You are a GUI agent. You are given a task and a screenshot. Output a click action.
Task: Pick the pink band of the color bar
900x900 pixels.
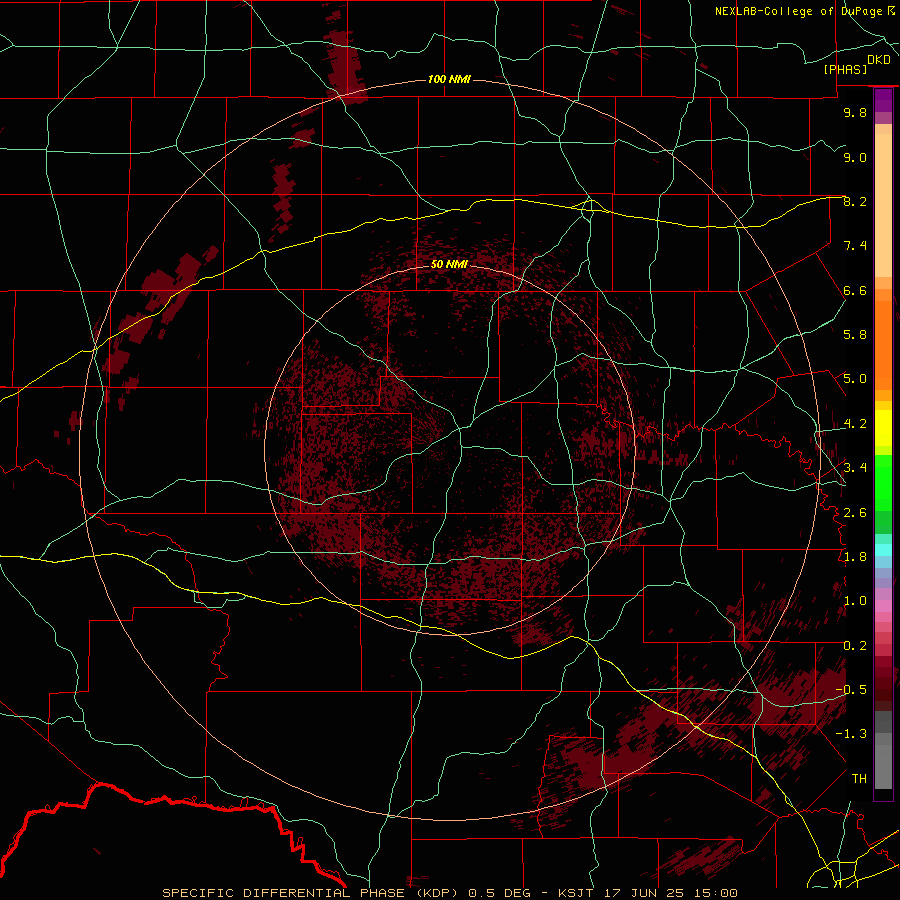click(883, 606)
